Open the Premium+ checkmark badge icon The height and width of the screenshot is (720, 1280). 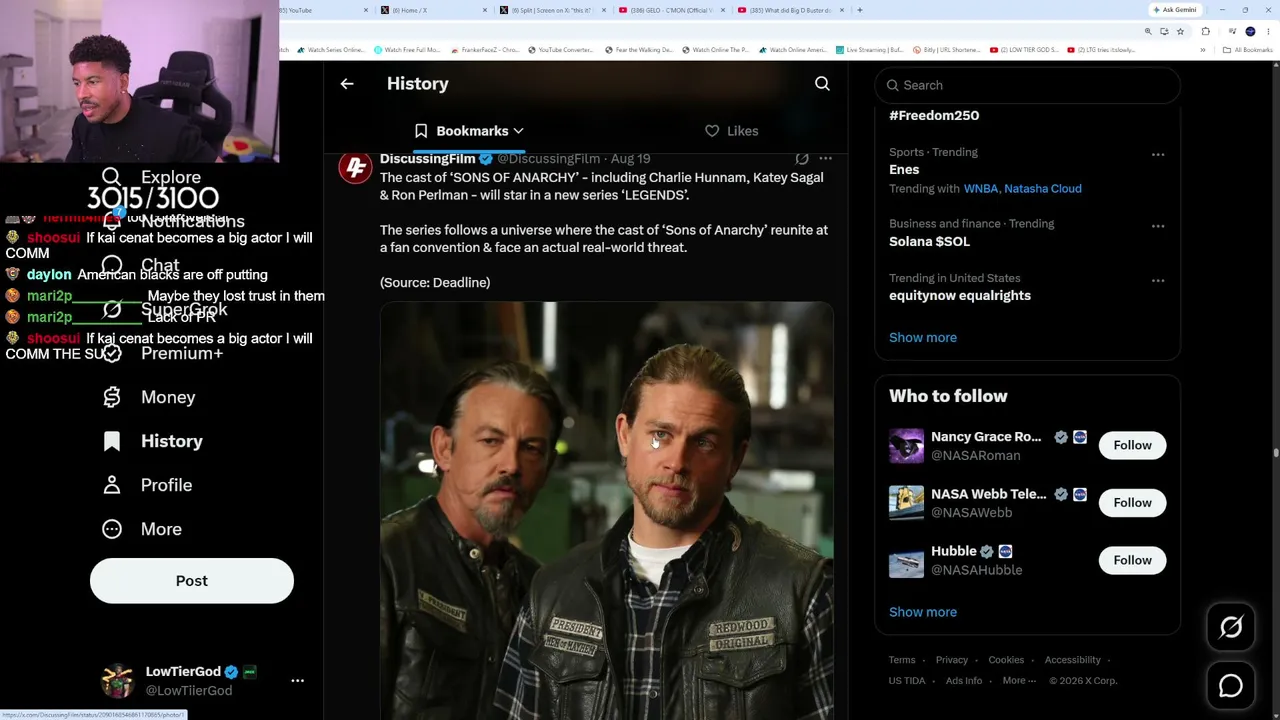[x=111, y=353]
